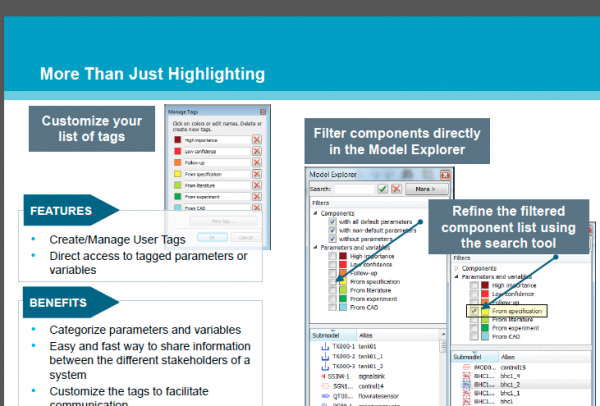The height and width of the screenshot is (406, 600).
Task: Toggle 'with all default parameters' checkbox
Action: 333,222
